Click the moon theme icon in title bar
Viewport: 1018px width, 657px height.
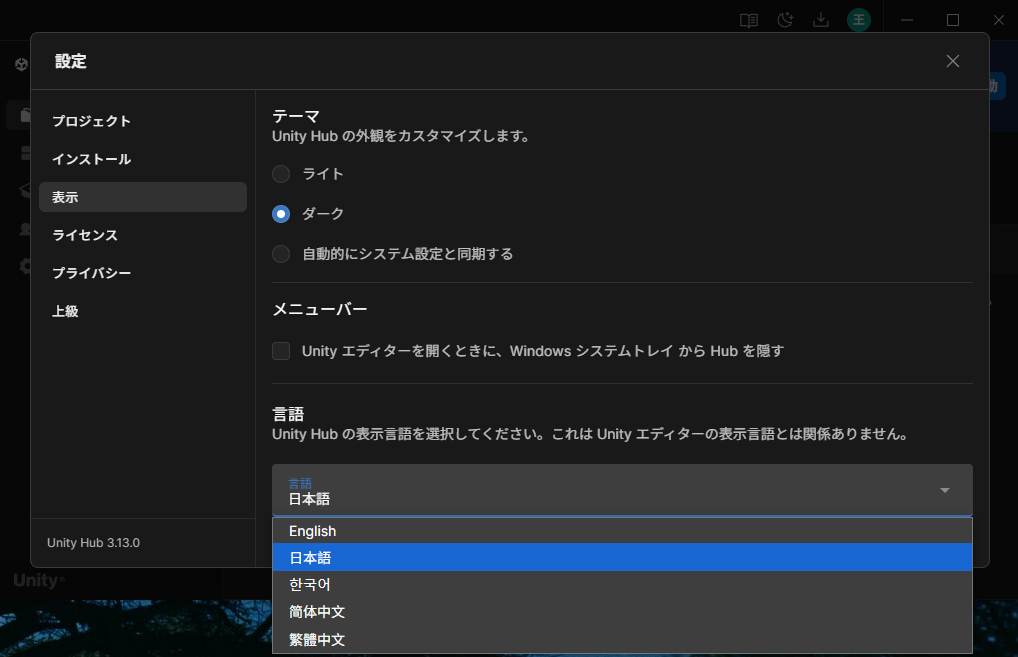[x=785, y=20]
